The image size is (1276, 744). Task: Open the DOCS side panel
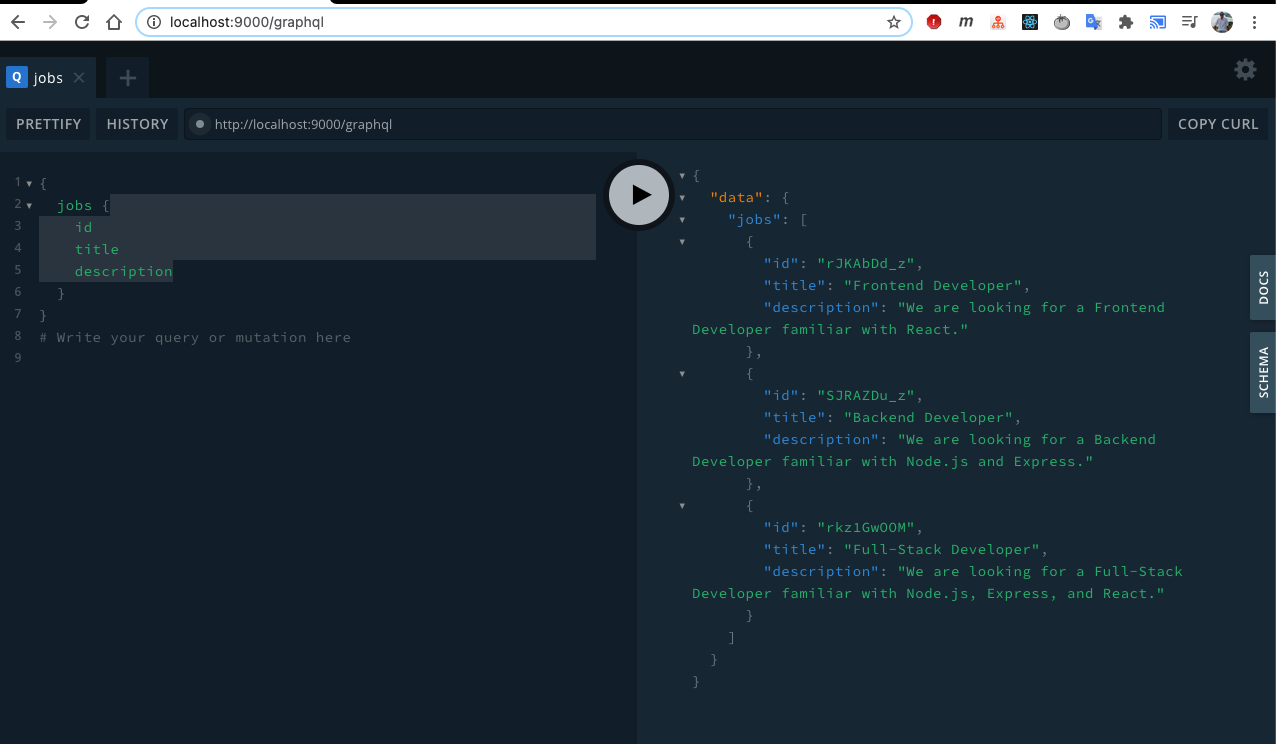coord(1263,288)
